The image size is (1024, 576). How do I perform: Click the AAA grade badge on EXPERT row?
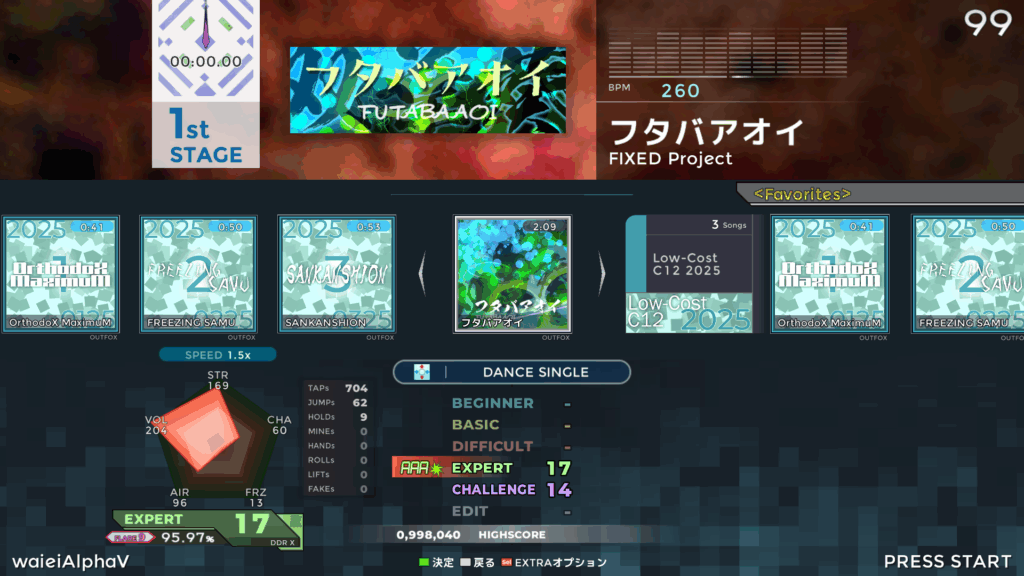[419, 468]
